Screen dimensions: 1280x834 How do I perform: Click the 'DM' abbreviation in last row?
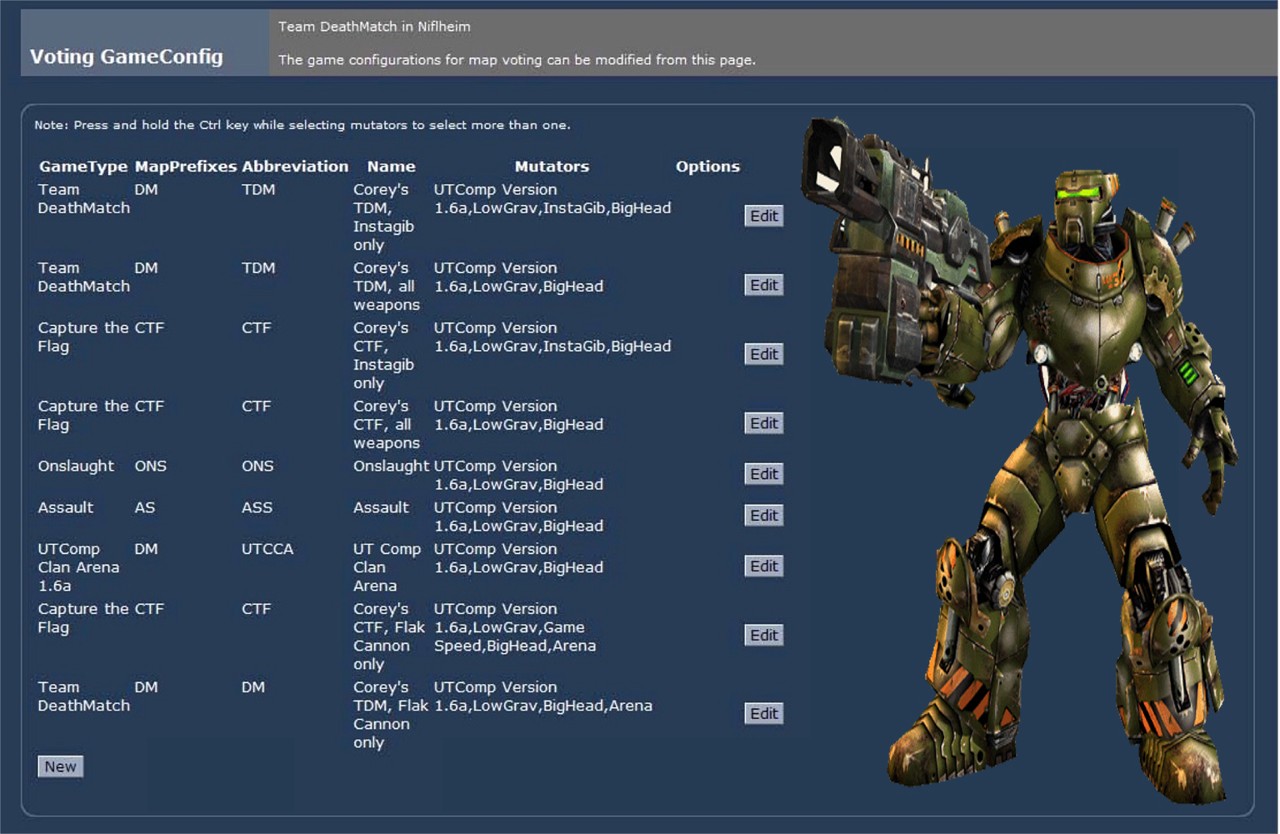point(253,687)
